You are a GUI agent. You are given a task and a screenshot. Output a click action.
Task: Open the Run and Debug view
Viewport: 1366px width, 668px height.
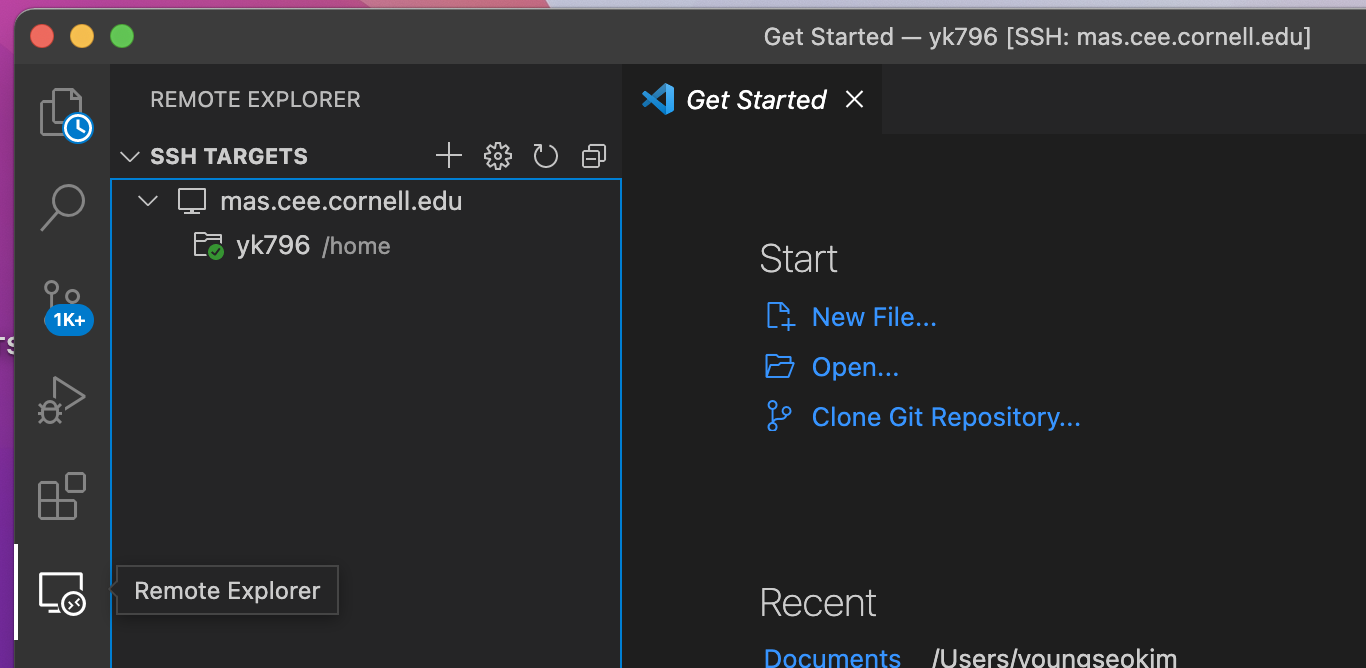click(x=62, y=400)
